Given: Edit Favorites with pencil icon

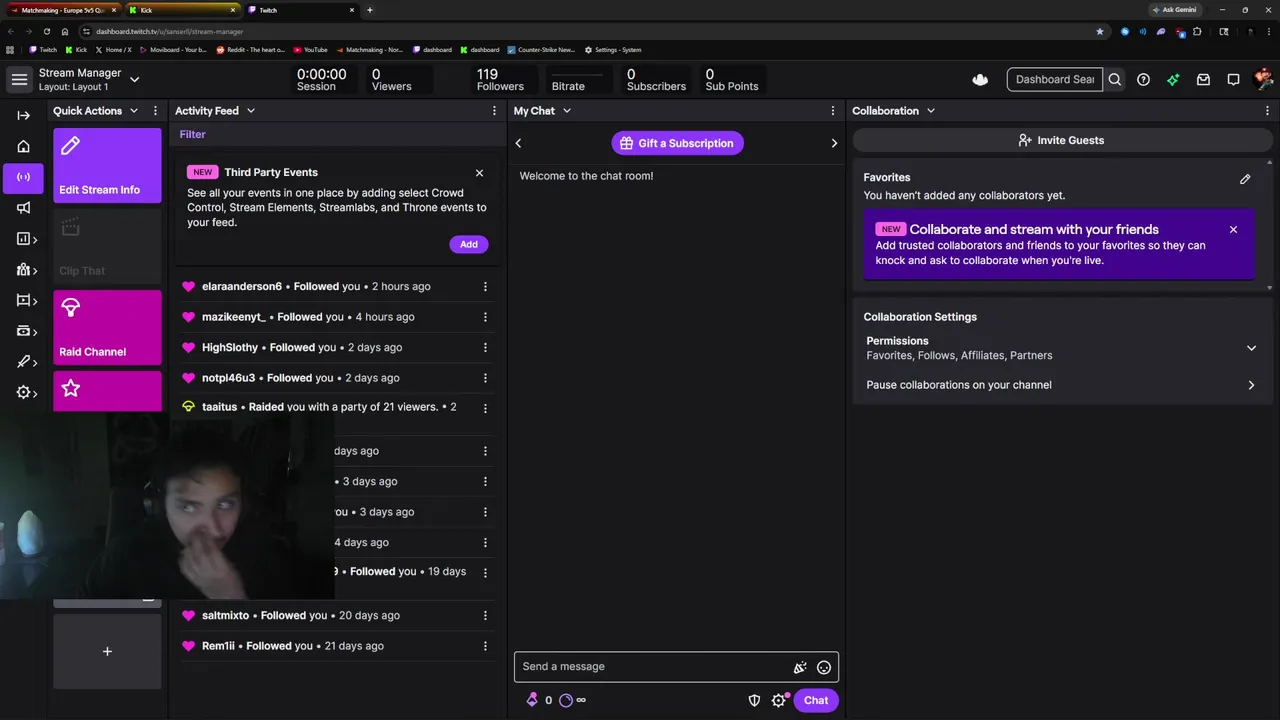Looking at the screenshot, I should click(x=1245, y=179).
